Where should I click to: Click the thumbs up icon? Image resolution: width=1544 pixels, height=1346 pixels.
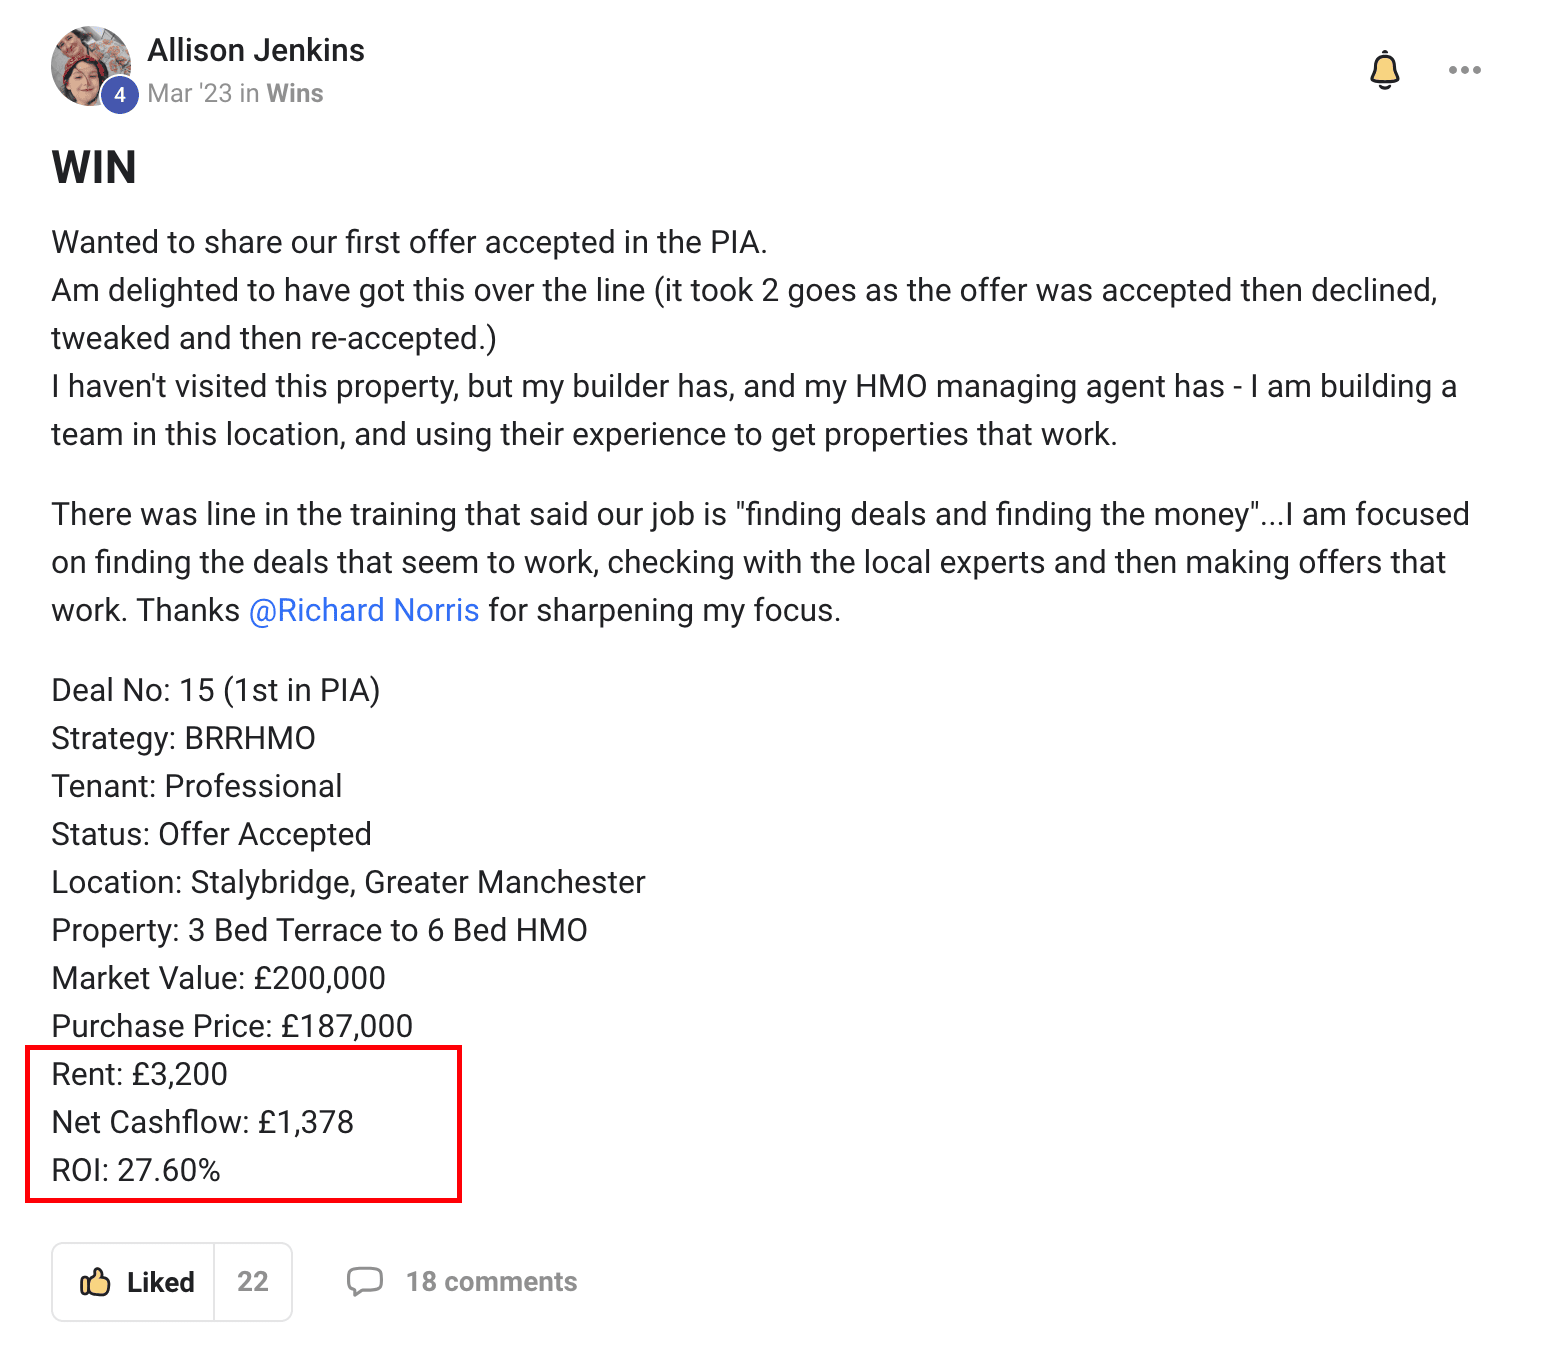(95, 1282)
